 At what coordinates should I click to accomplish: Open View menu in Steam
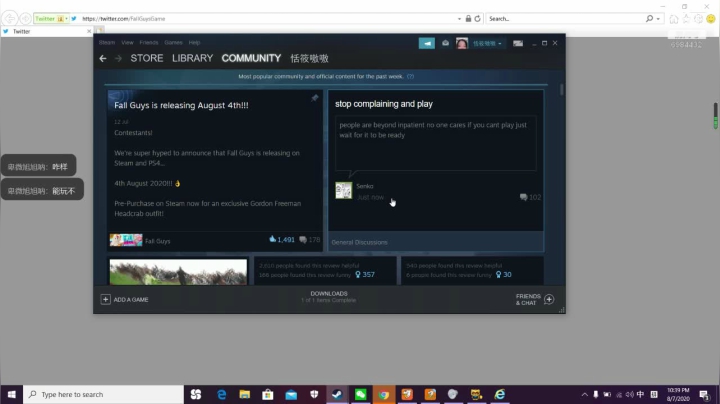(127, 43)
